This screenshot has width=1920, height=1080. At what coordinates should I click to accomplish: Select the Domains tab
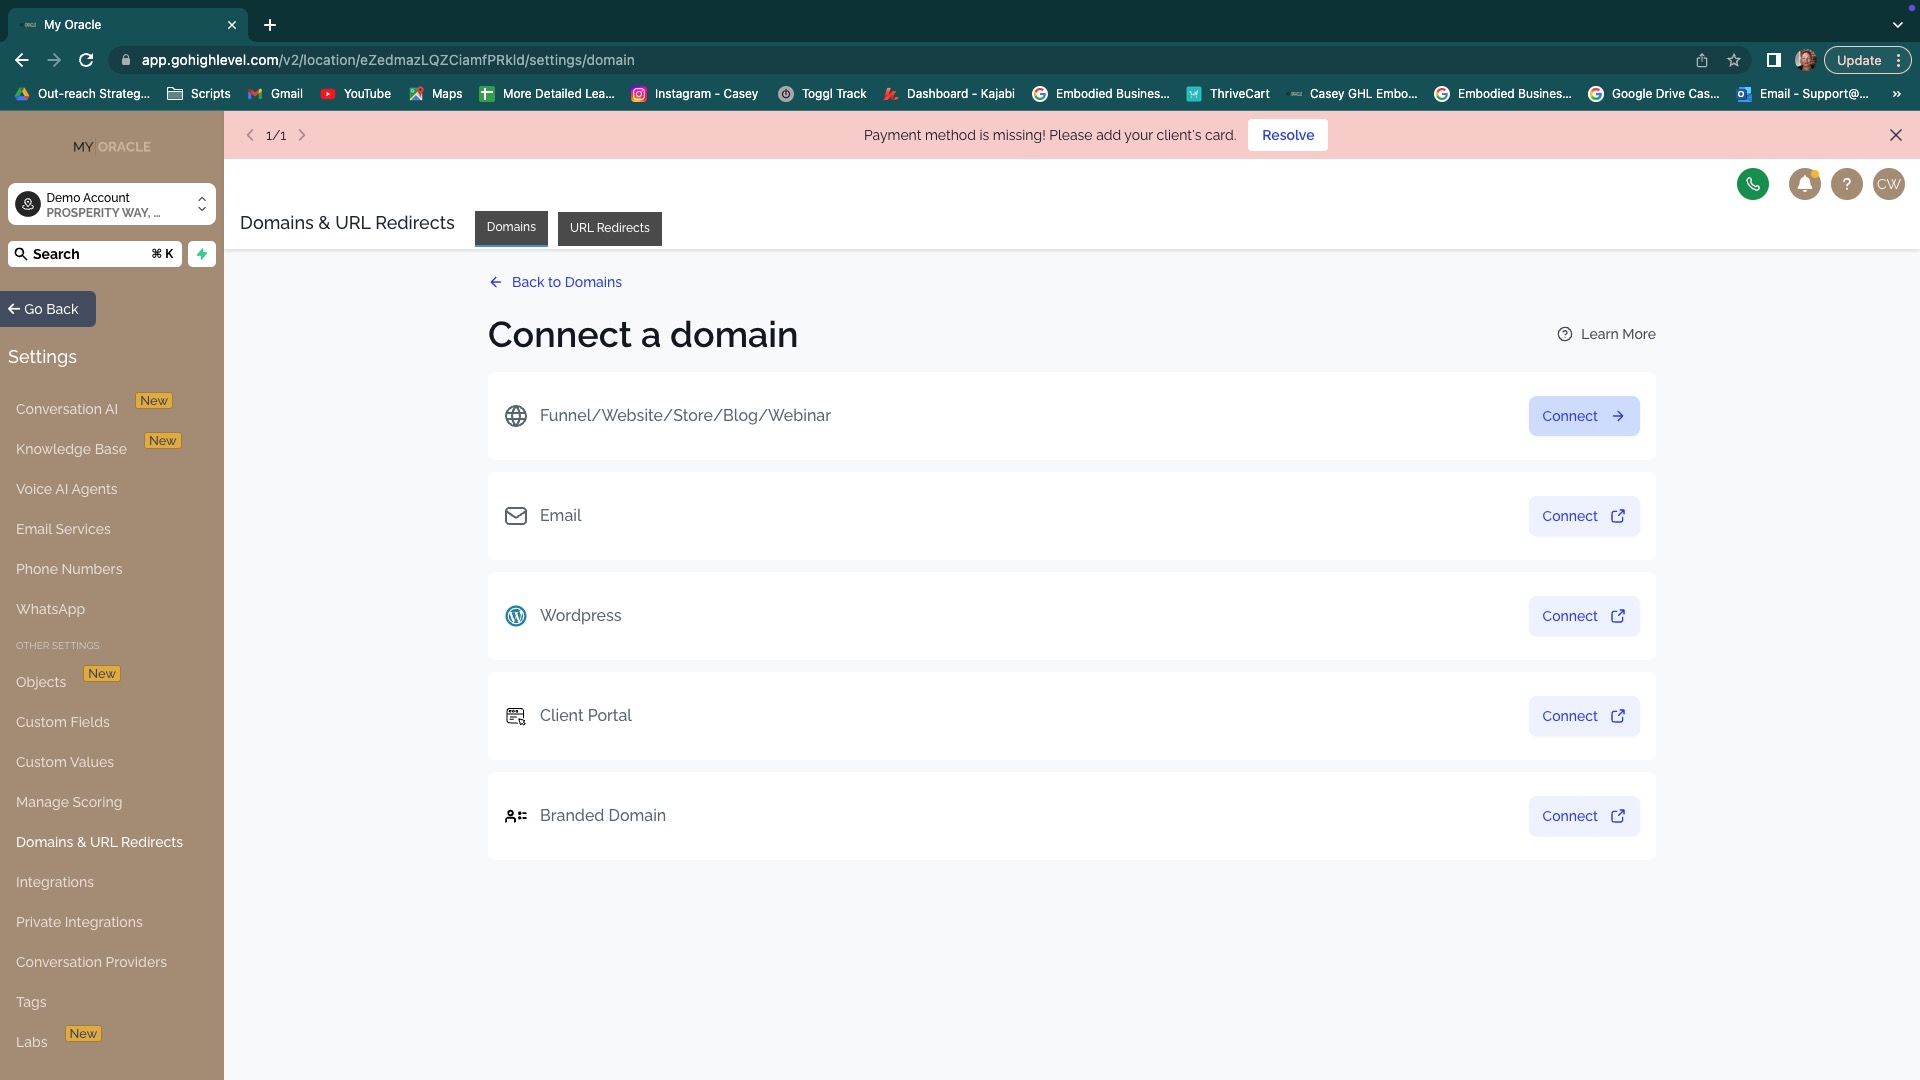(511, 227)
